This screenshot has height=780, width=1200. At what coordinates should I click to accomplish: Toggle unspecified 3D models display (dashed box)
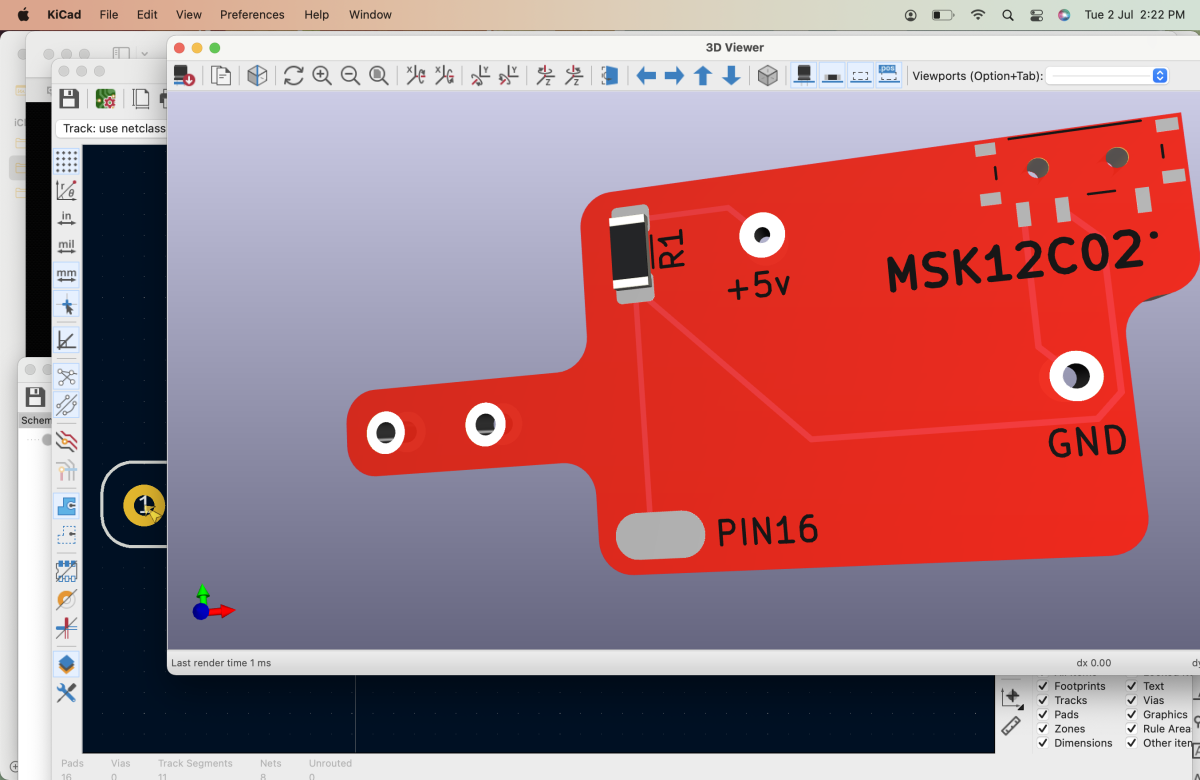860,76
